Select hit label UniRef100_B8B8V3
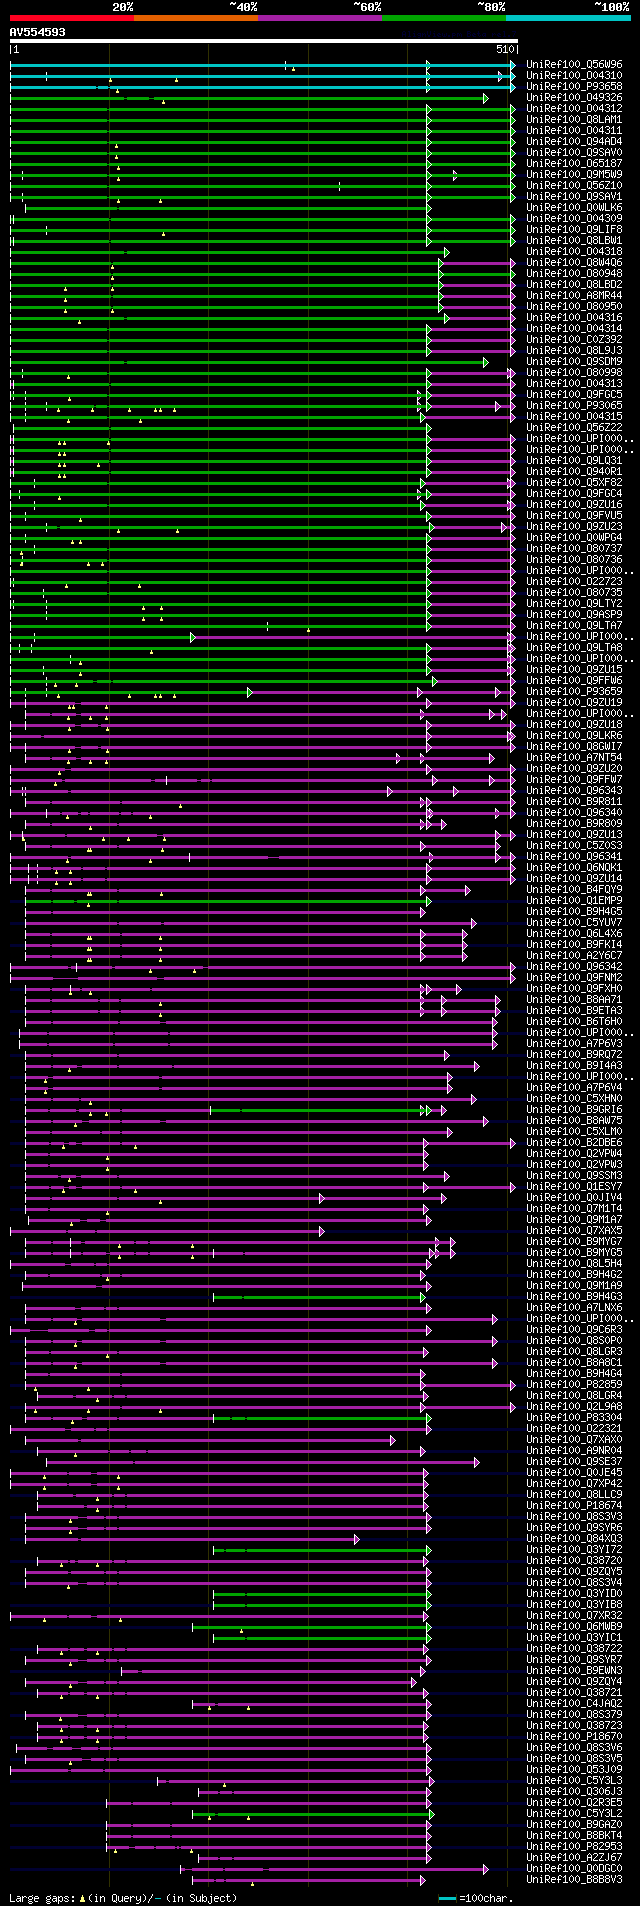This screenshot has width=640, height=1906. (x=574, y=1879)
